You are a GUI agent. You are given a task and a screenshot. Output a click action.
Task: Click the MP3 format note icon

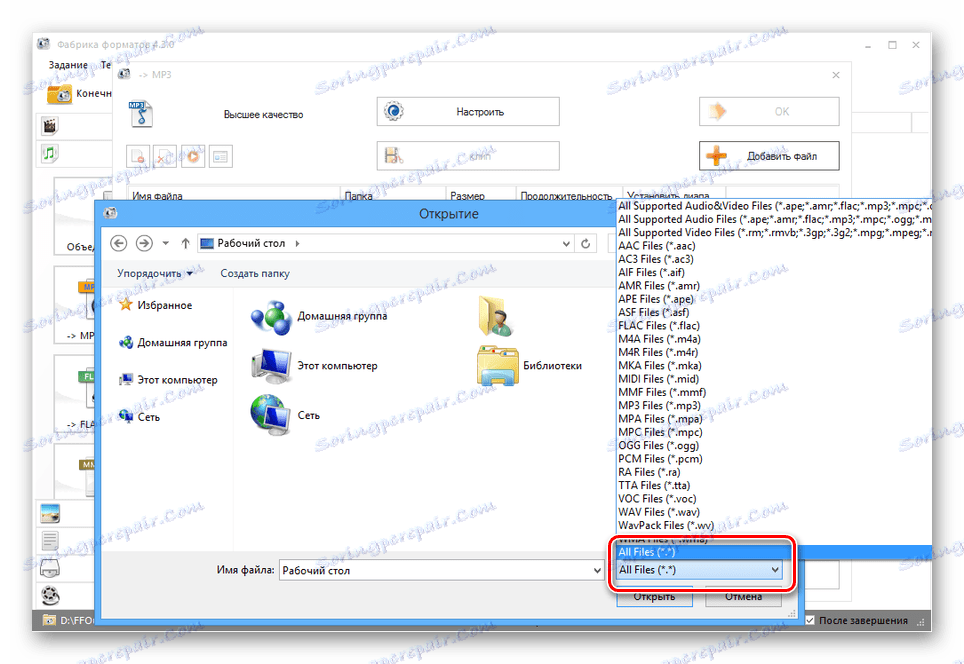click(x=141, y=114)
